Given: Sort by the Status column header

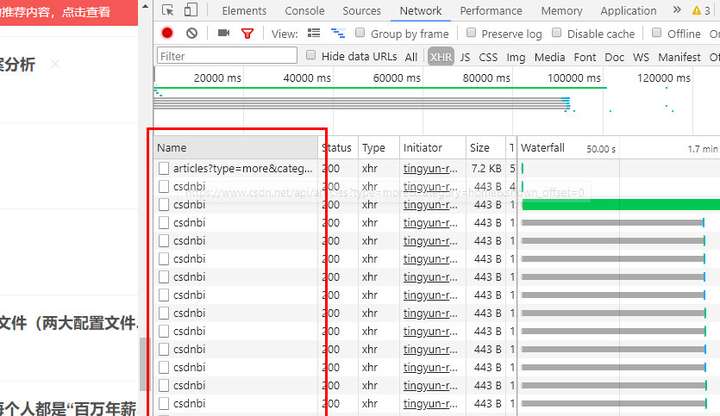Looking at the screenshot, I should [x=338, y=147].
